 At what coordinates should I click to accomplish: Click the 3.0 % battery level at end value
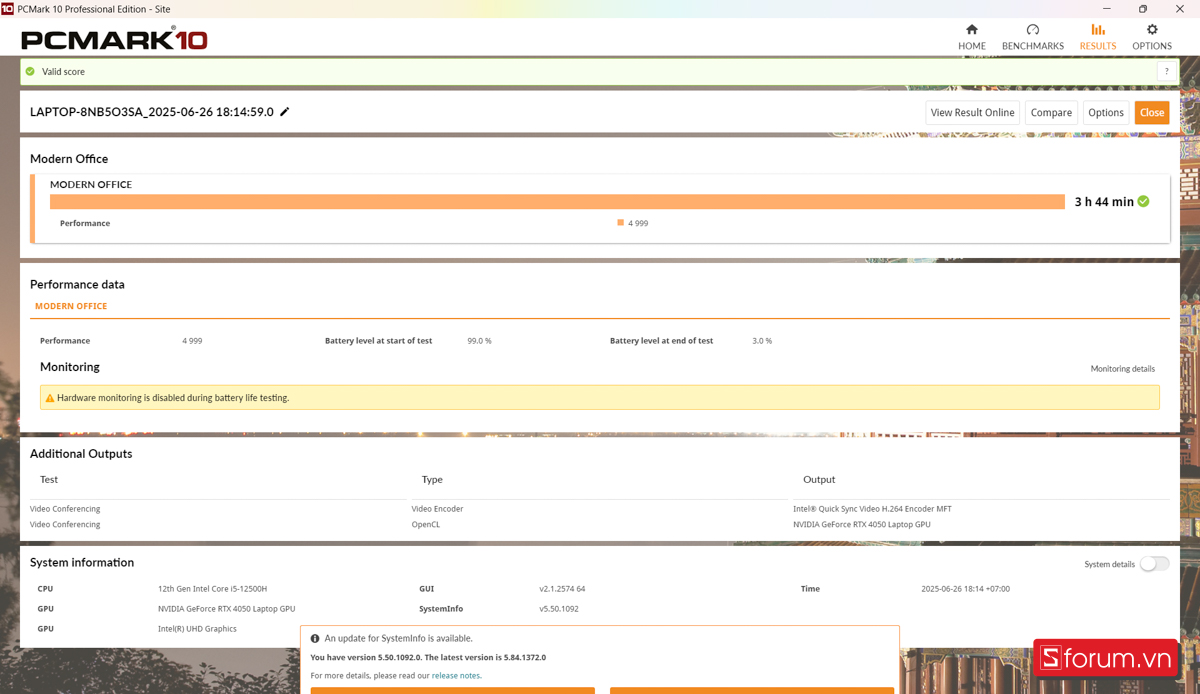762,341
